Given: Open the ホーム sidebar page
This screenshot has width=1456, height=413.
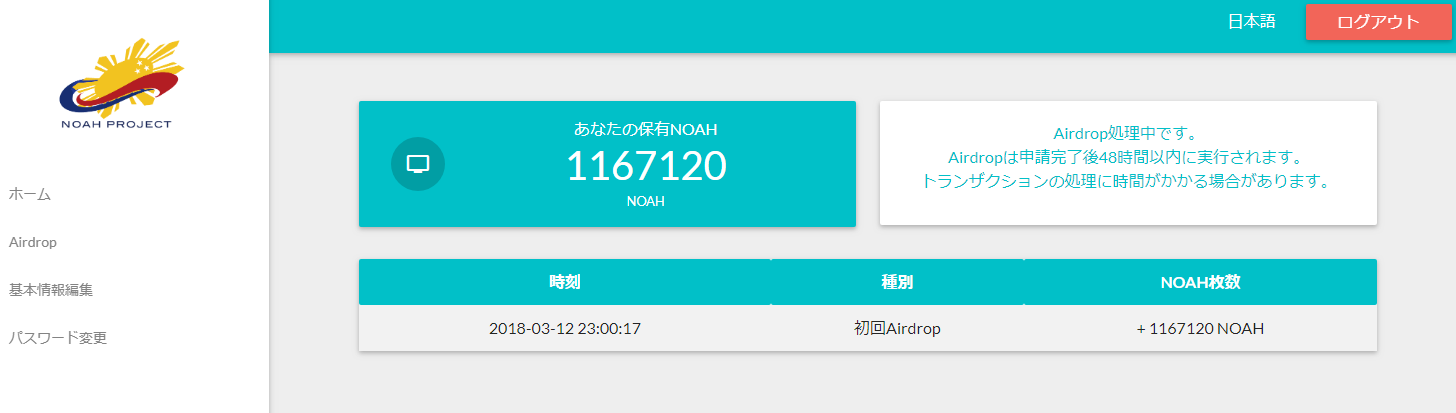Looking at the screenshot, I should point(30,194).
